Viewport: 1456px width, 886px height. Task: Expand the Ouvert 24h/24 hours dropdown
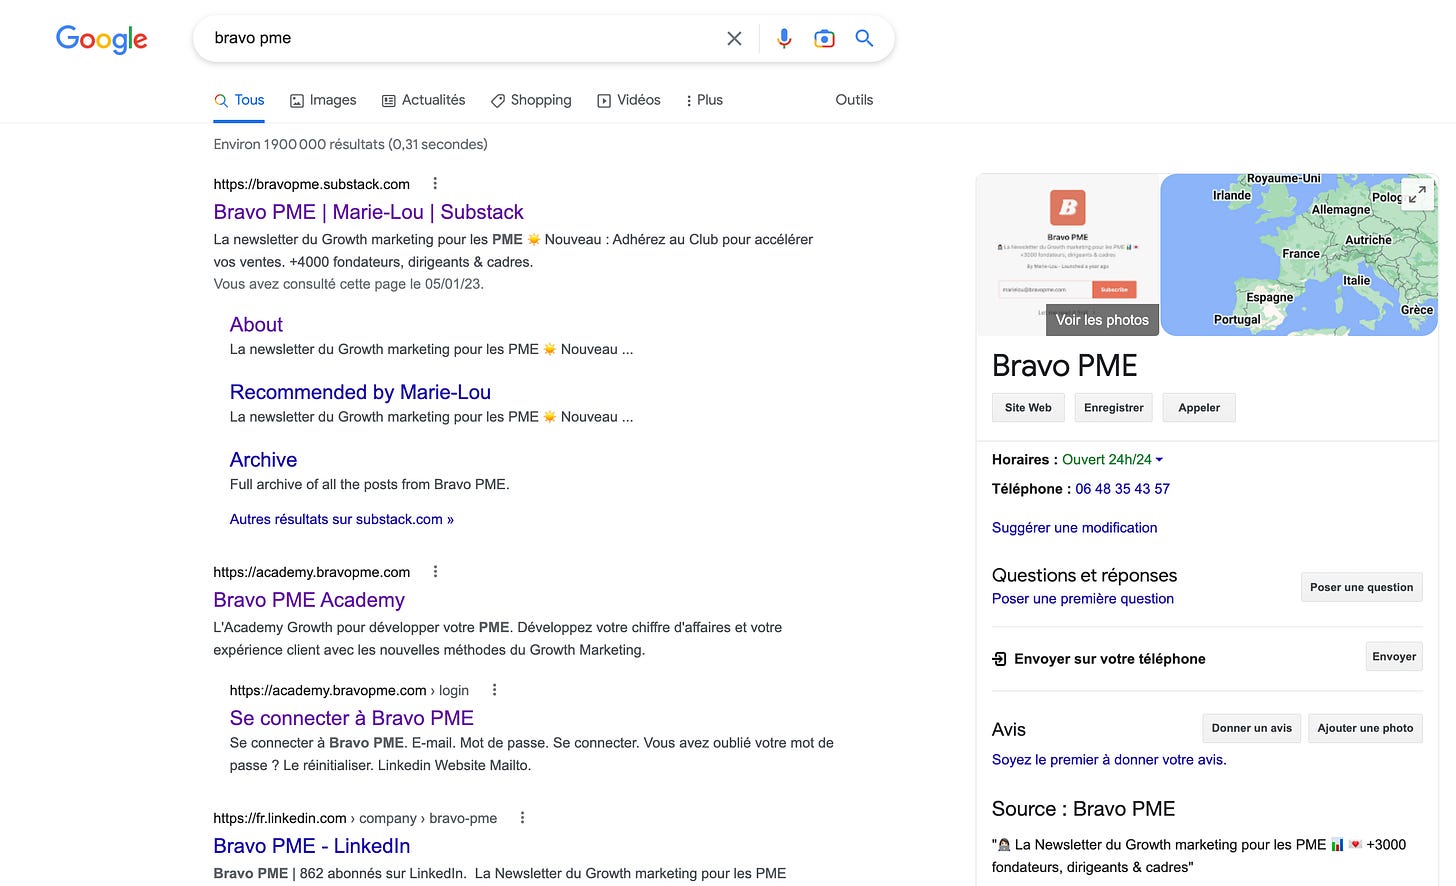[x=1112, y=459]
